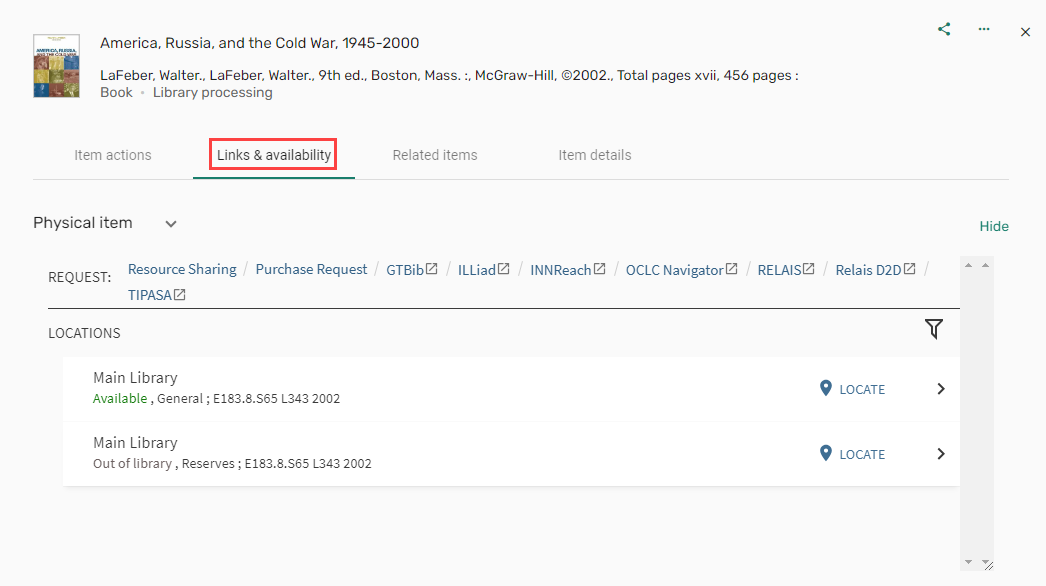The width and height of the screenshot is (1046, 586).
Task: Click the OCLC Navigator link
Action: pos(681,270)
